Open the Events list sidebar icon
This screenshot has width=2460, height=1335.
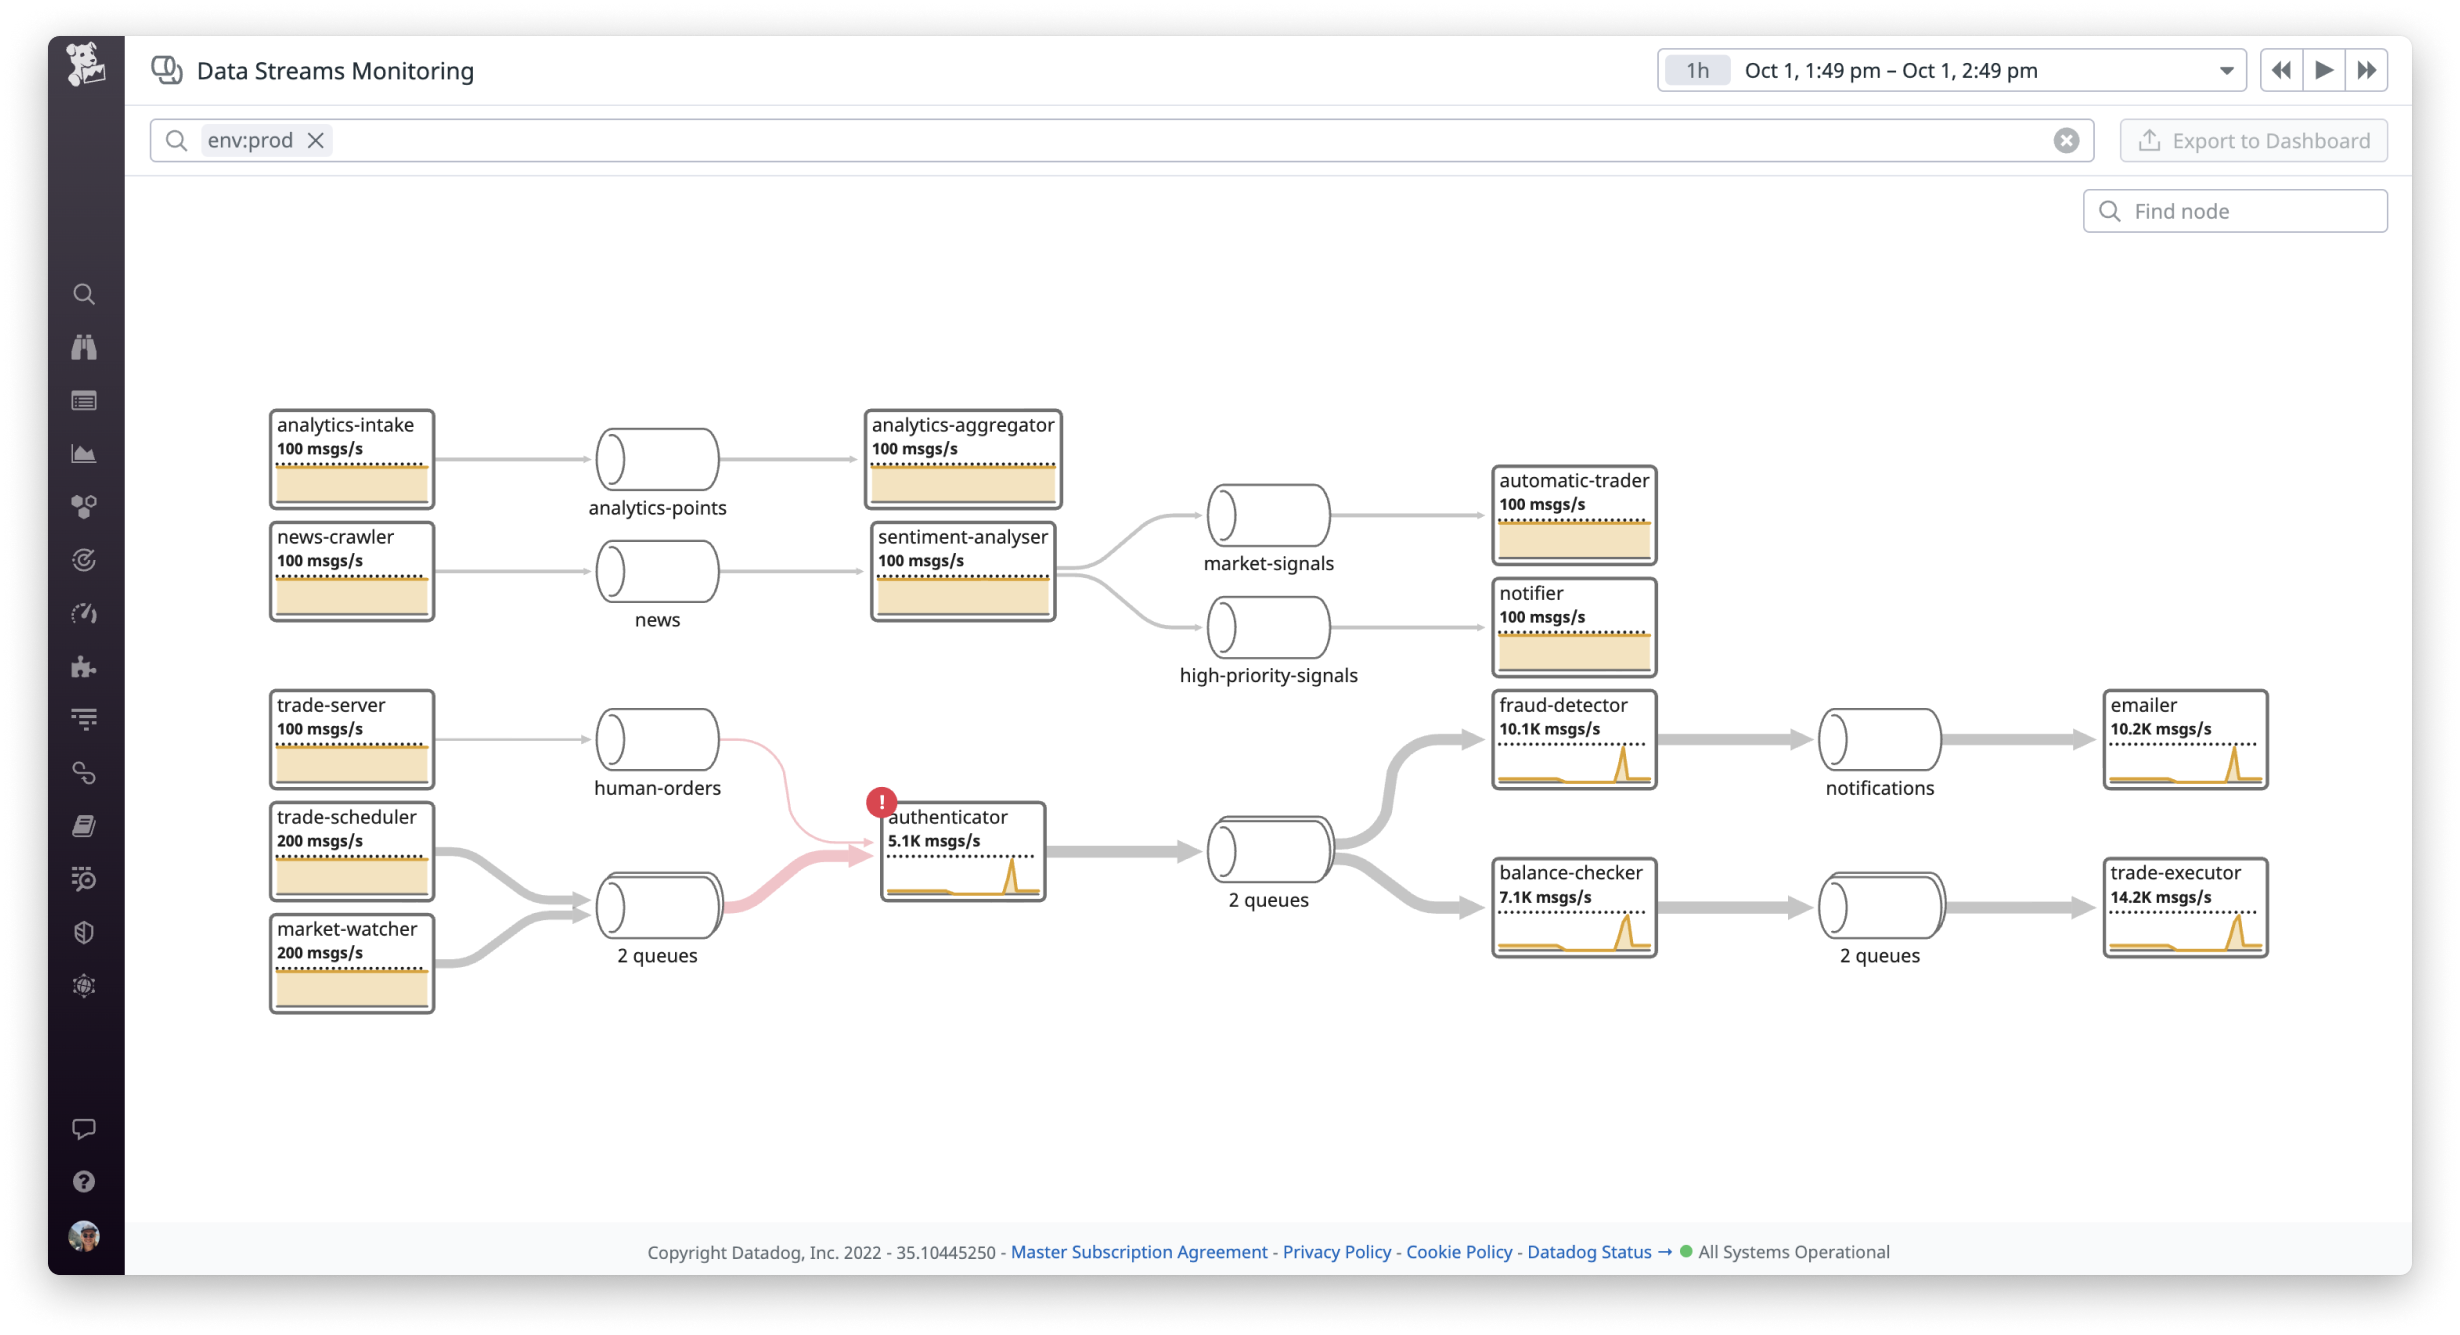tap(85, 400)
